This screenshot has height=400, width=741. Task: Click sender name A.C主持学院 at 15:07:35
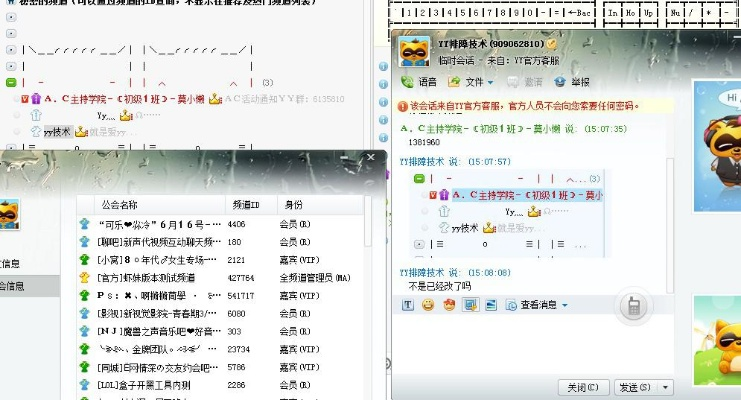point(480,129)
